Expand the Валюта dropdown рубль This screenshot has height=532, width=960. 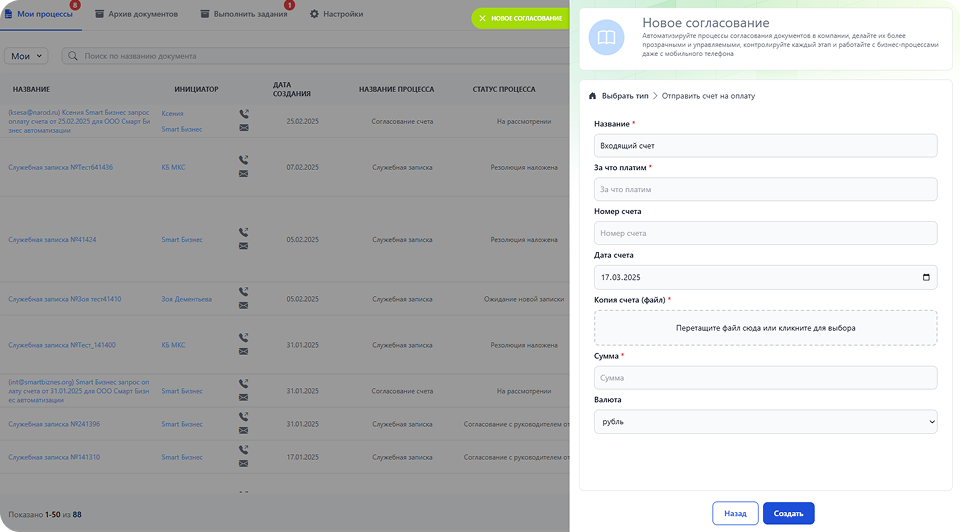[x=765, y=422]
